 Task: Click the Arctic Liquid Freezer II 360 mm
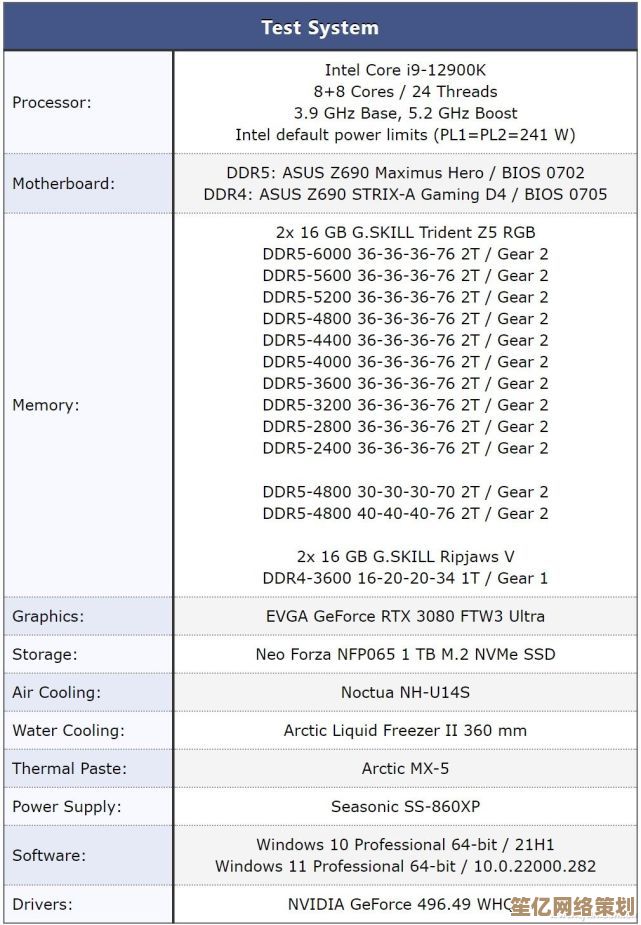(405, 730)
